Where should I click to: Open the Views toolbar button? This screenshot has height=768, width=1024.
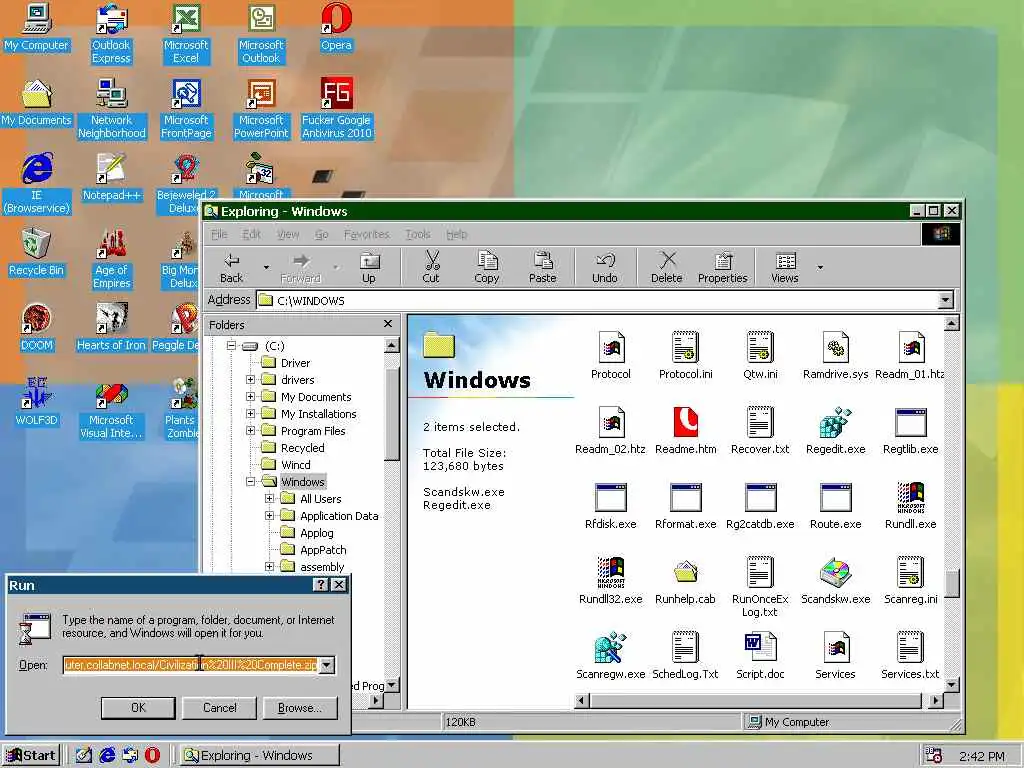tap(784, 267)
